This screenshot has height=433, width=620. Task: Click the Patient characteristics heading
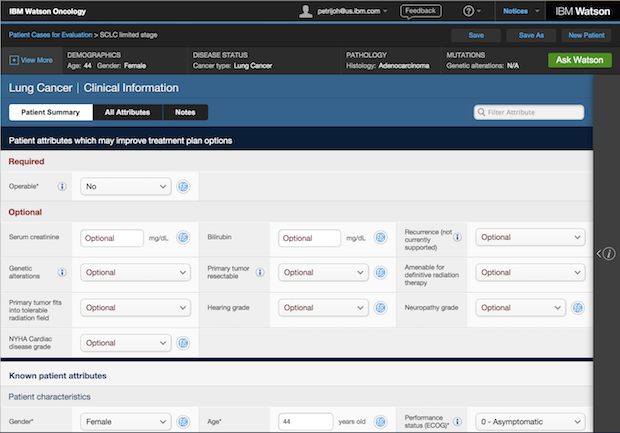click(x=49, y=397)
